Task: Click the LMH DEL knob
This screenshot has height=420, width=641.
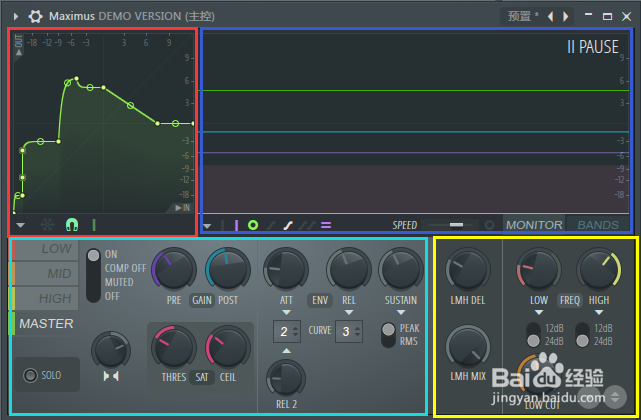Action: coord(468,270)
